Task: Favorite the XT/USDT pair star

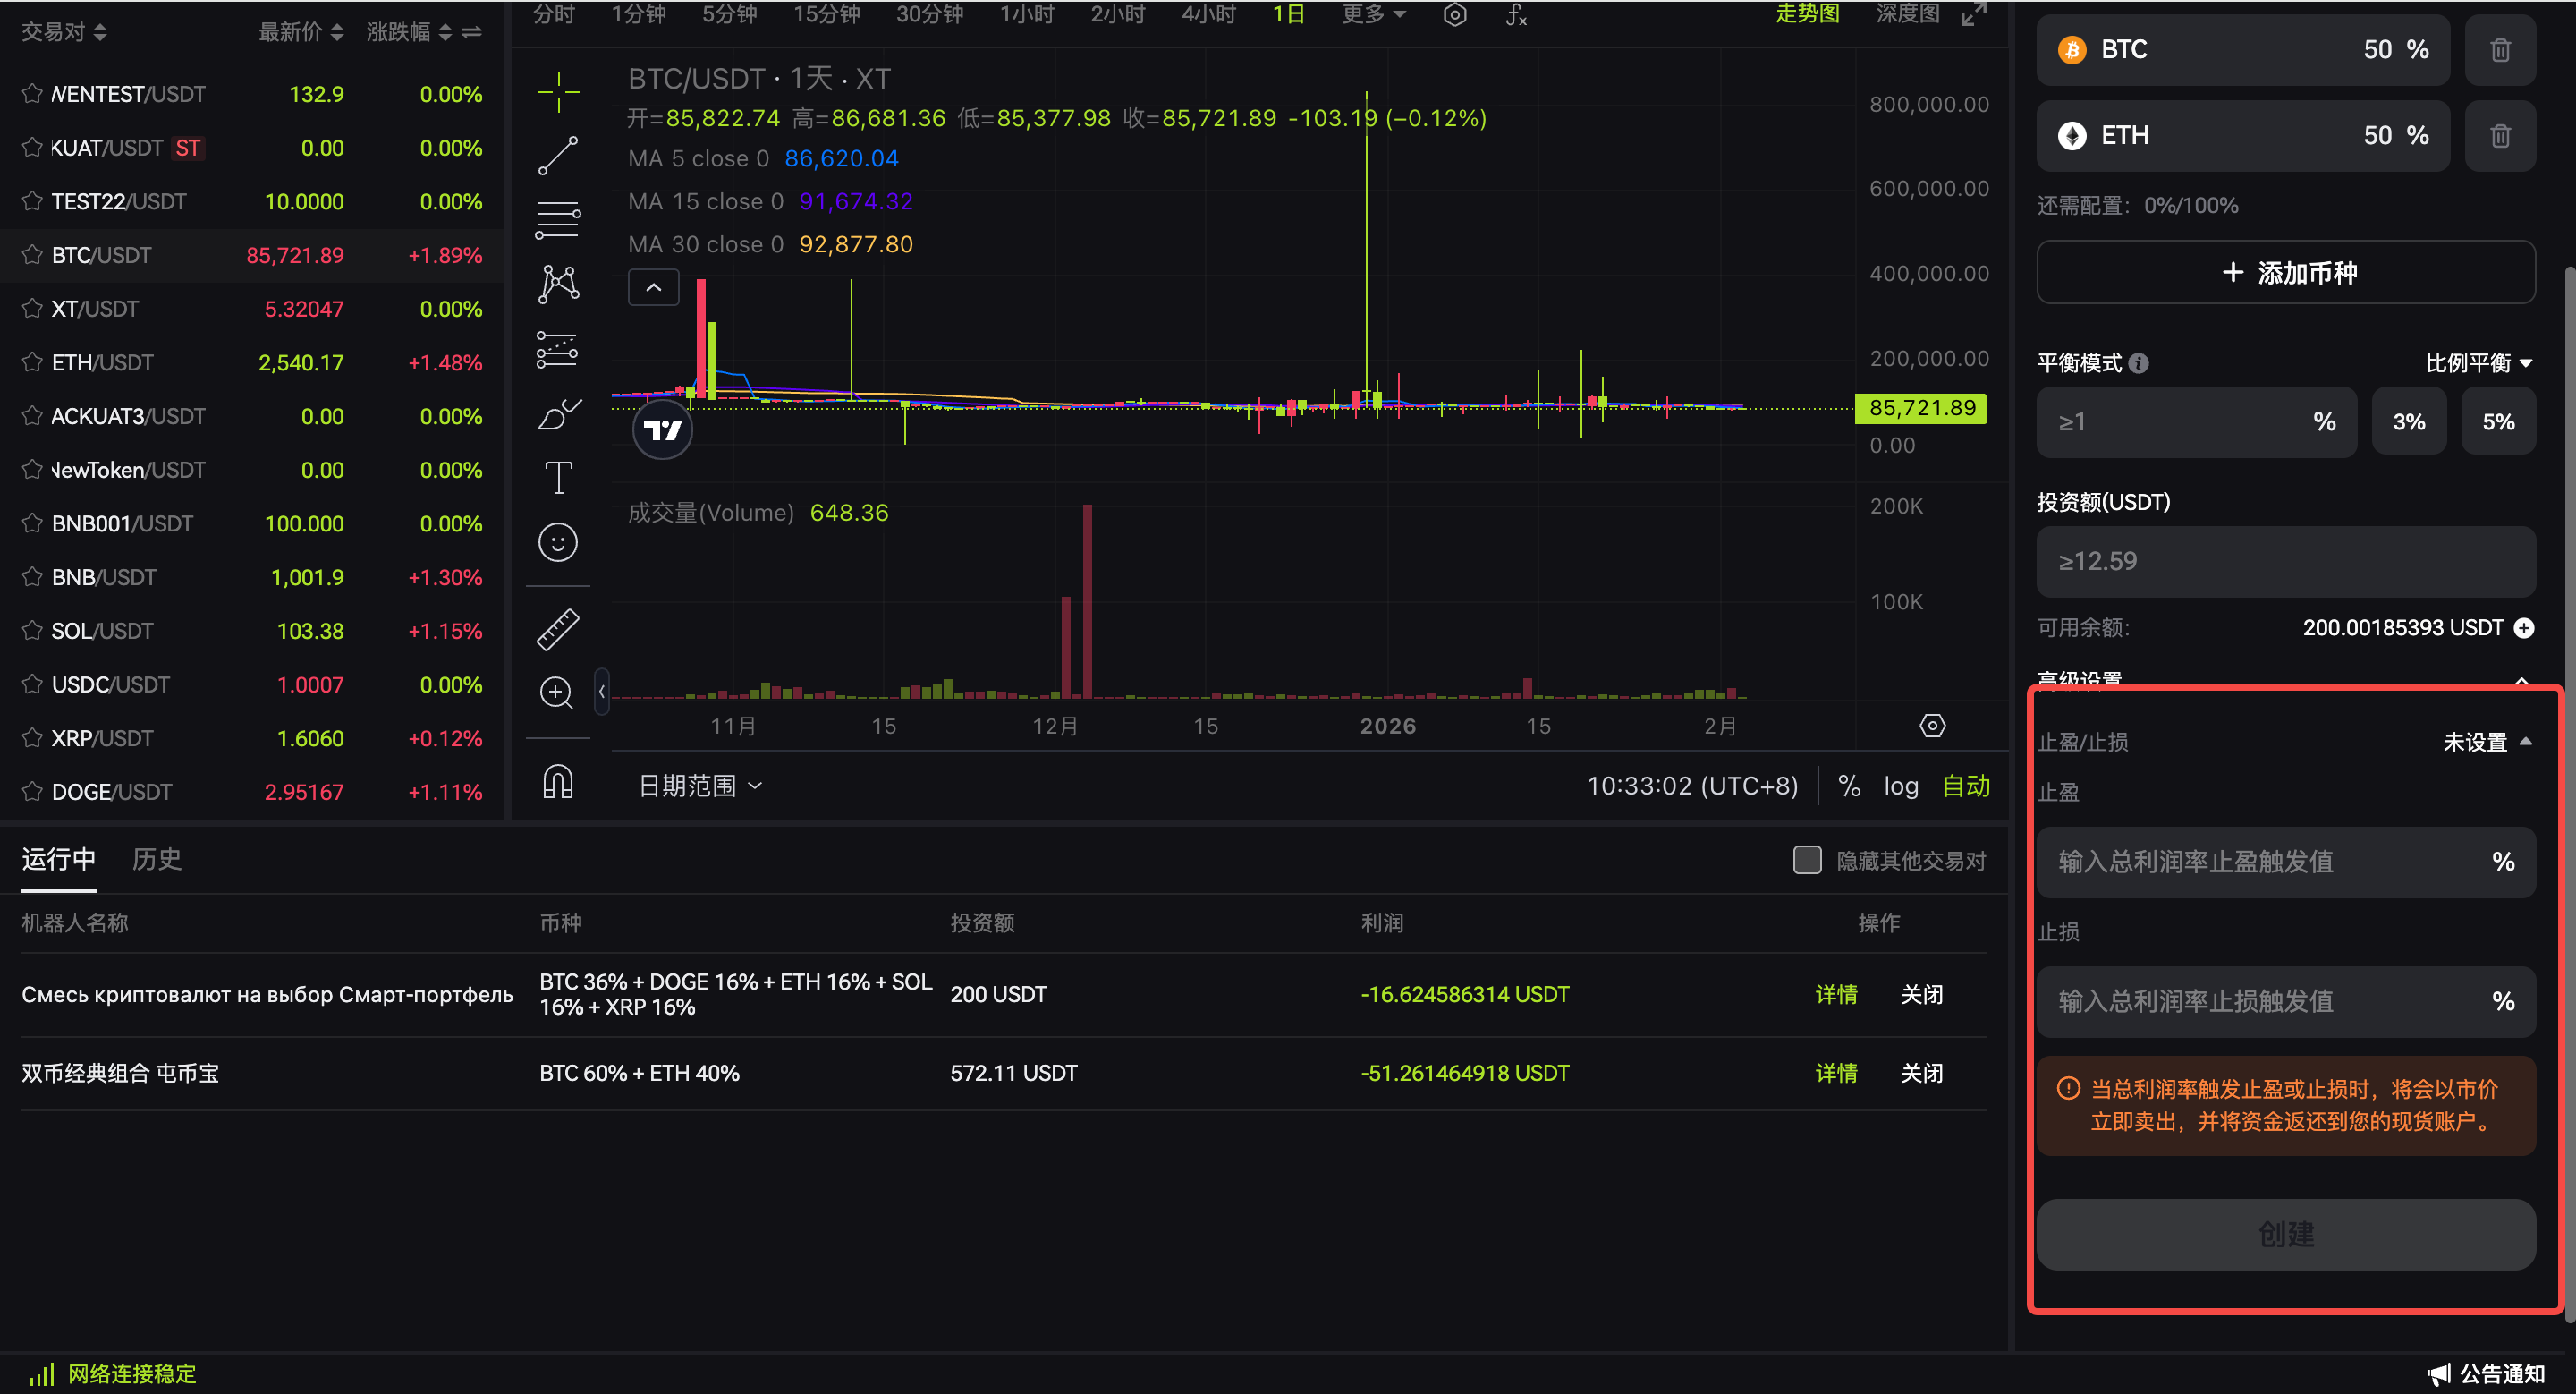Action: tap(33, 309)
